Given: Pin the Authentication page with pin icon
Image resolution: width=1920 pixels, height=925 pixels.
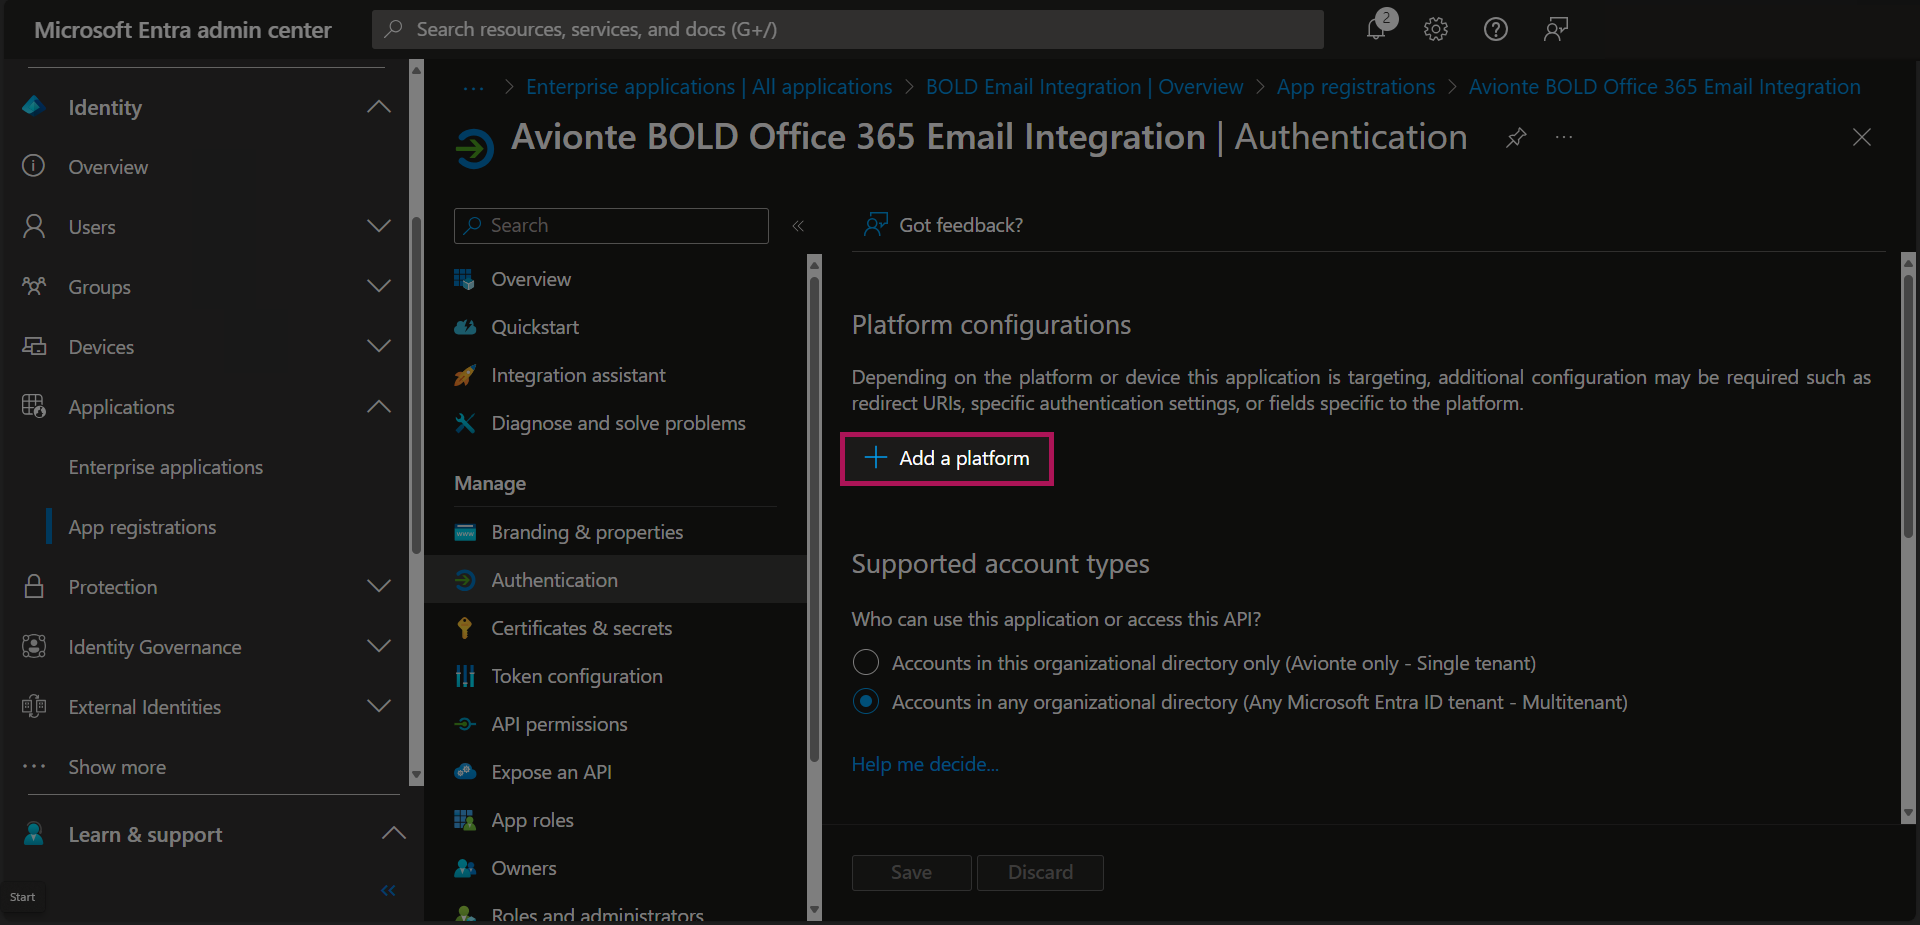Looking at the screenshot, I should point(1516,137).
